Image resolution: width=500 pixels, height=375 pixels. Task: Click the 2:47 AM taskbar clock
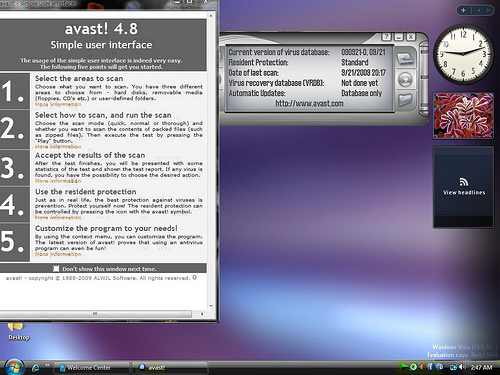click(x=481, y=367)
